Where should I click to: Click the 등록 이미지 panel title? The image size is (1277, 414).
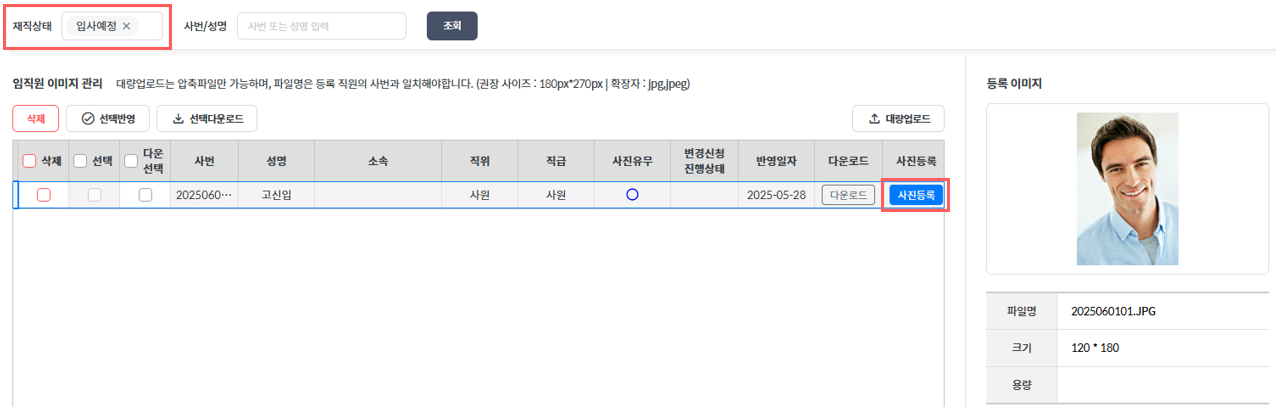click(1014, 84)
